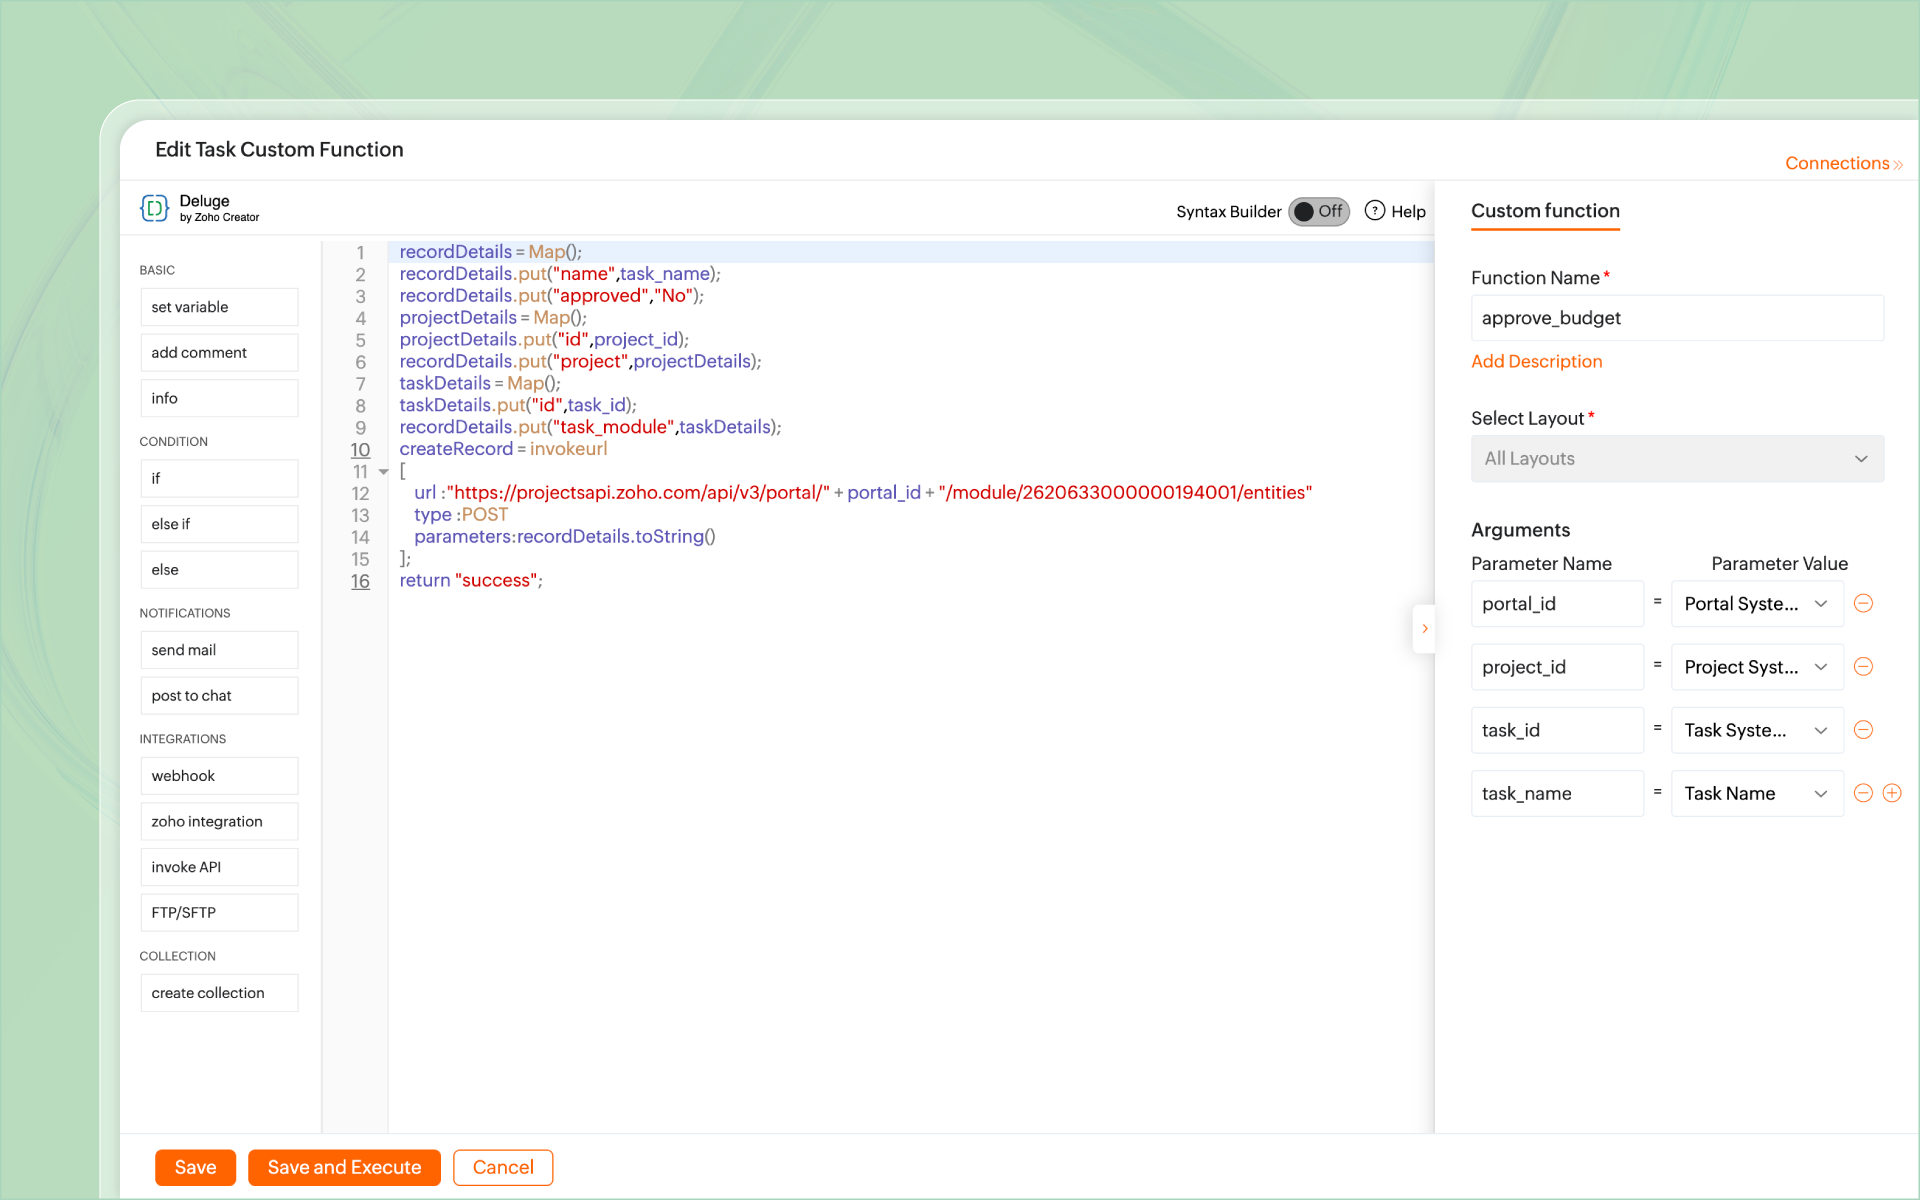Open the Task Name parameter value dropdown
Image resolution: width=1920 pixels, height=1200 pixels.
pyautogui.click(x=1756, y=793)
